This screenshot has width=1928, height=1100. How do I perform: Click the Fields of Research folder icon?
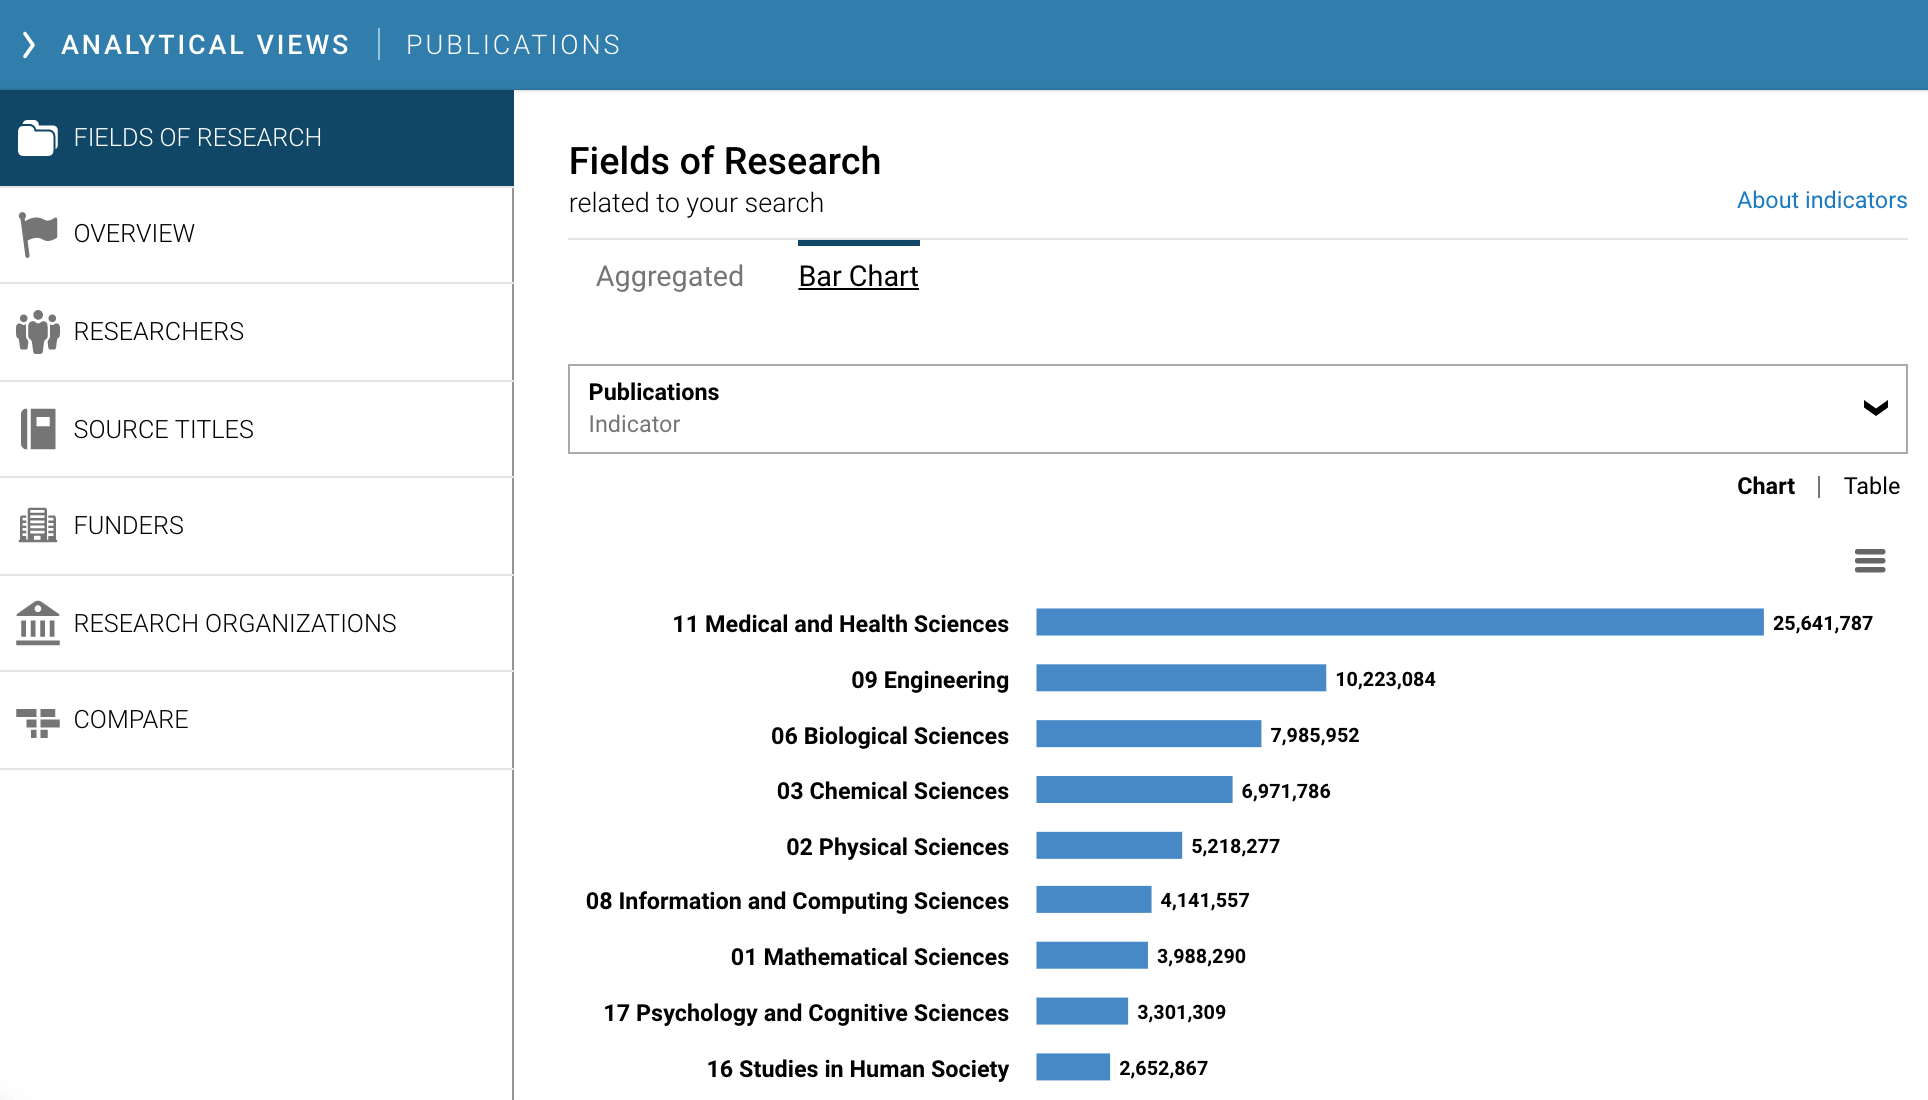(37, 138)
